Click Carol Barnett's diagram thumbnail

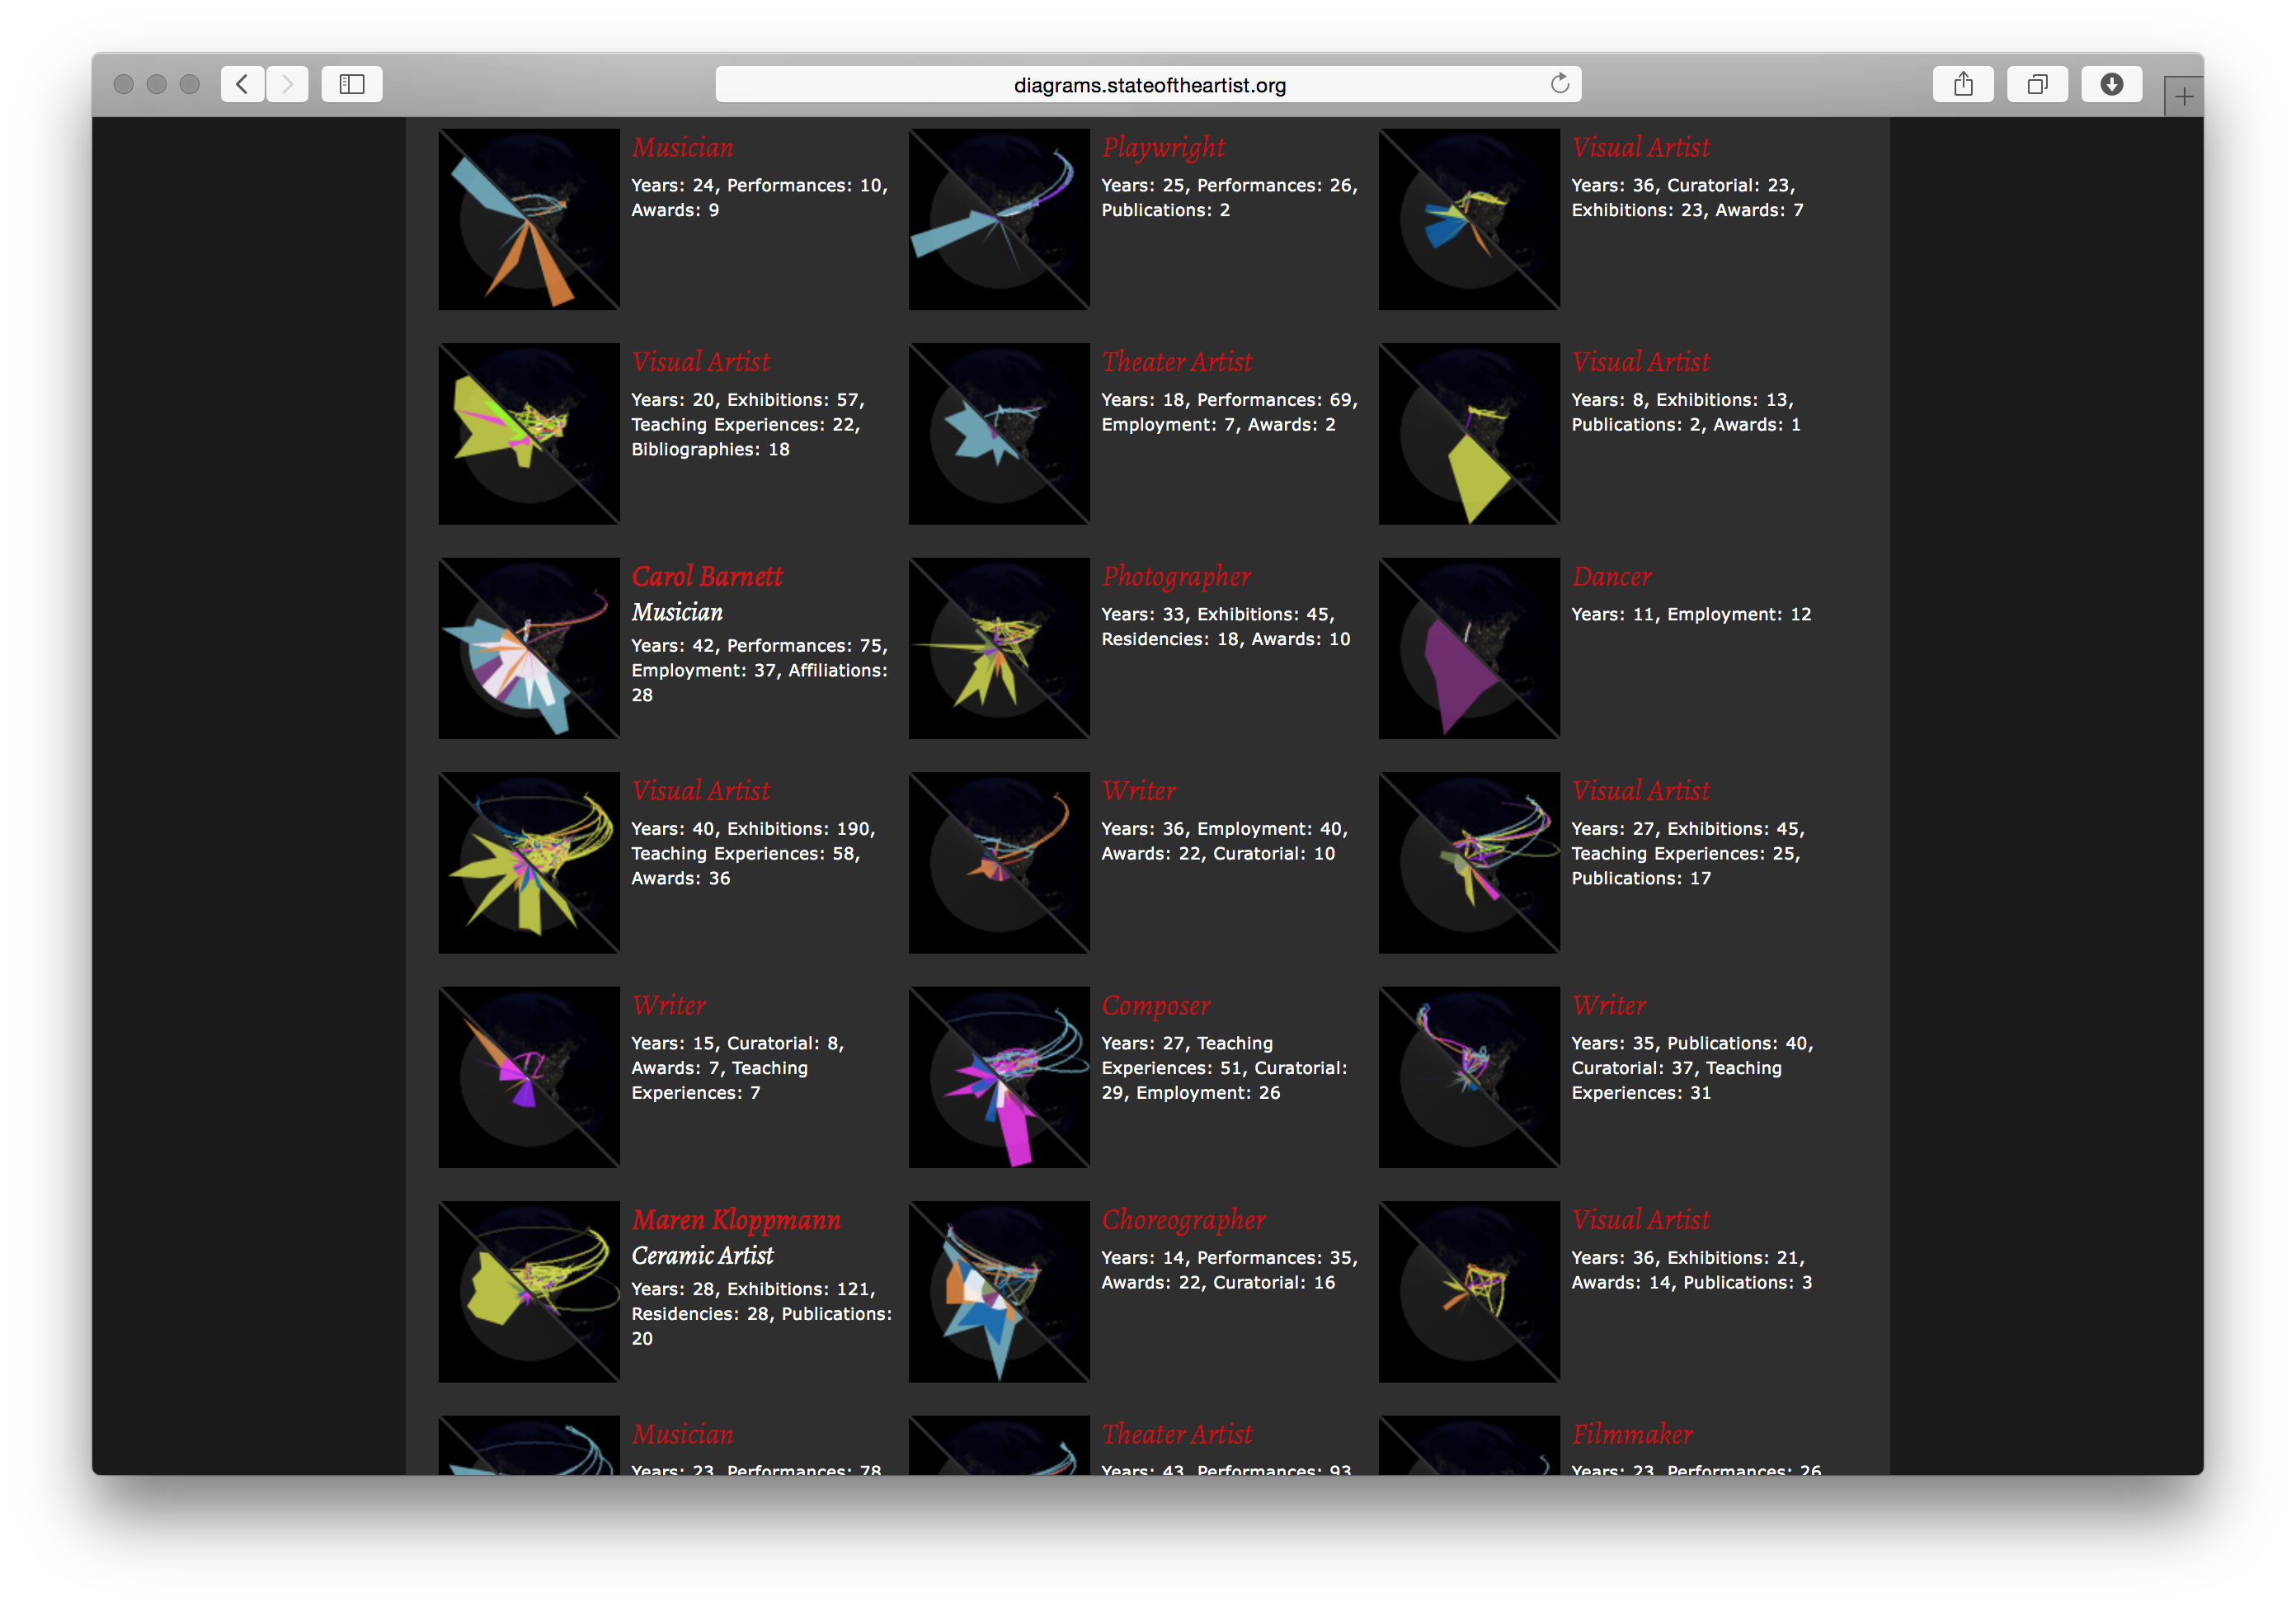(528, 648)
